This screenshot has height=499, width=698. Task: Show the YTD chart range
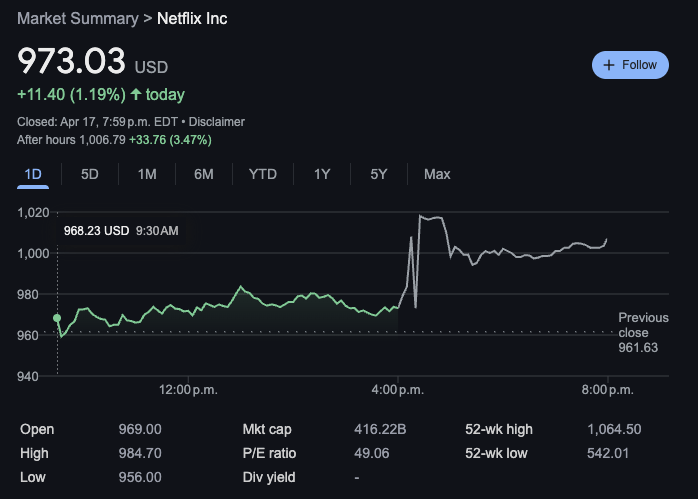(263, 174)
